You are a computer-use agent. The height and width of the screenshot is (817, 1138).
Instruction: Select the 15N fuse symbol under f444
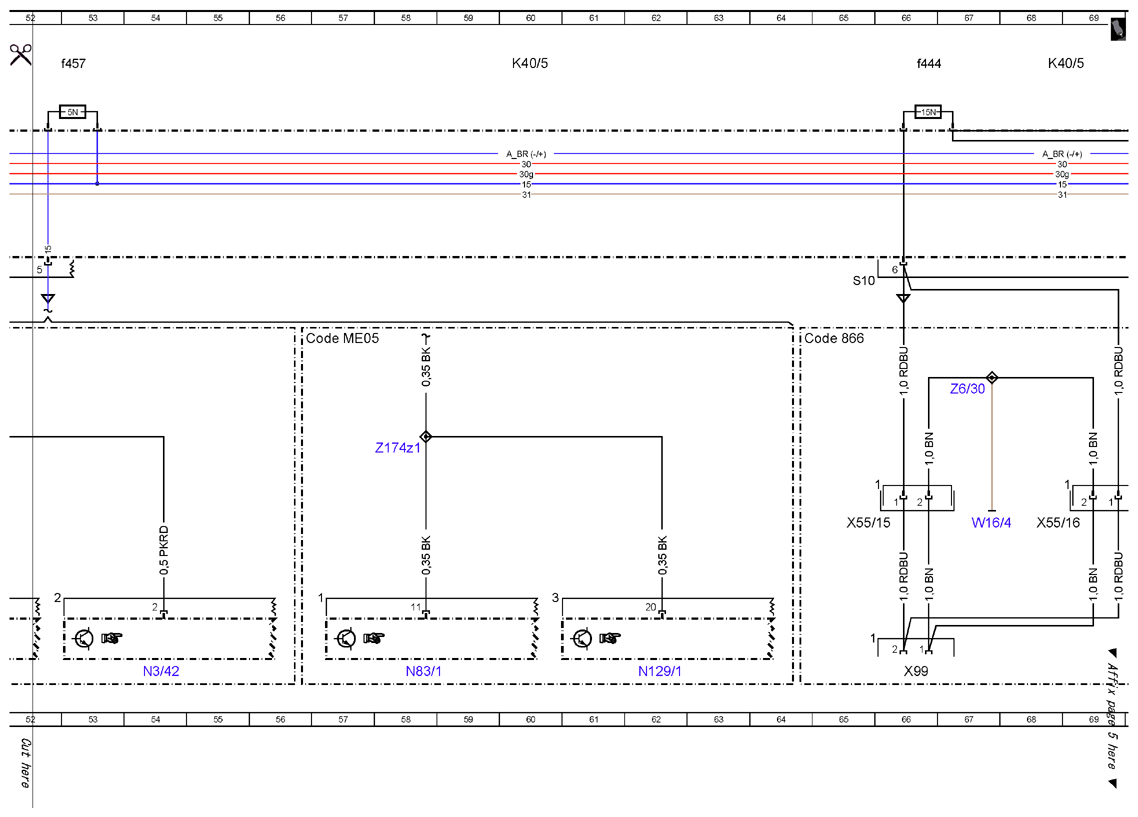click(x=928, y=112)
